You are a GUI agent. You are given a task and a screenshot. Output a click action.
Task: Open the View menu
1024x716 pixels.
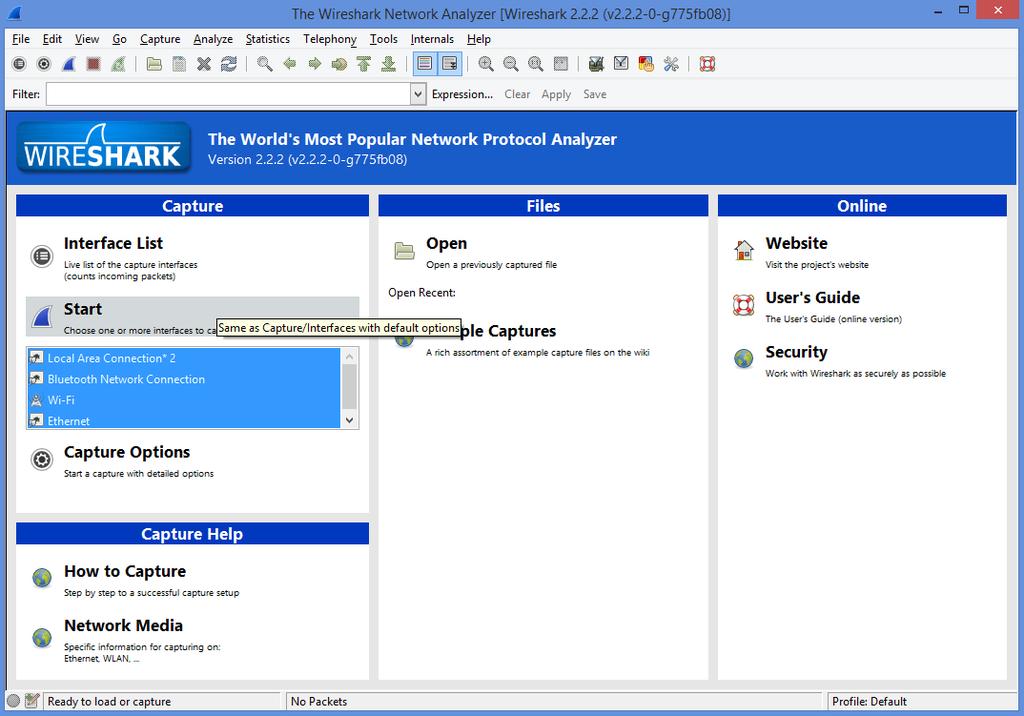pyautogui.click(x=87, y=39)
